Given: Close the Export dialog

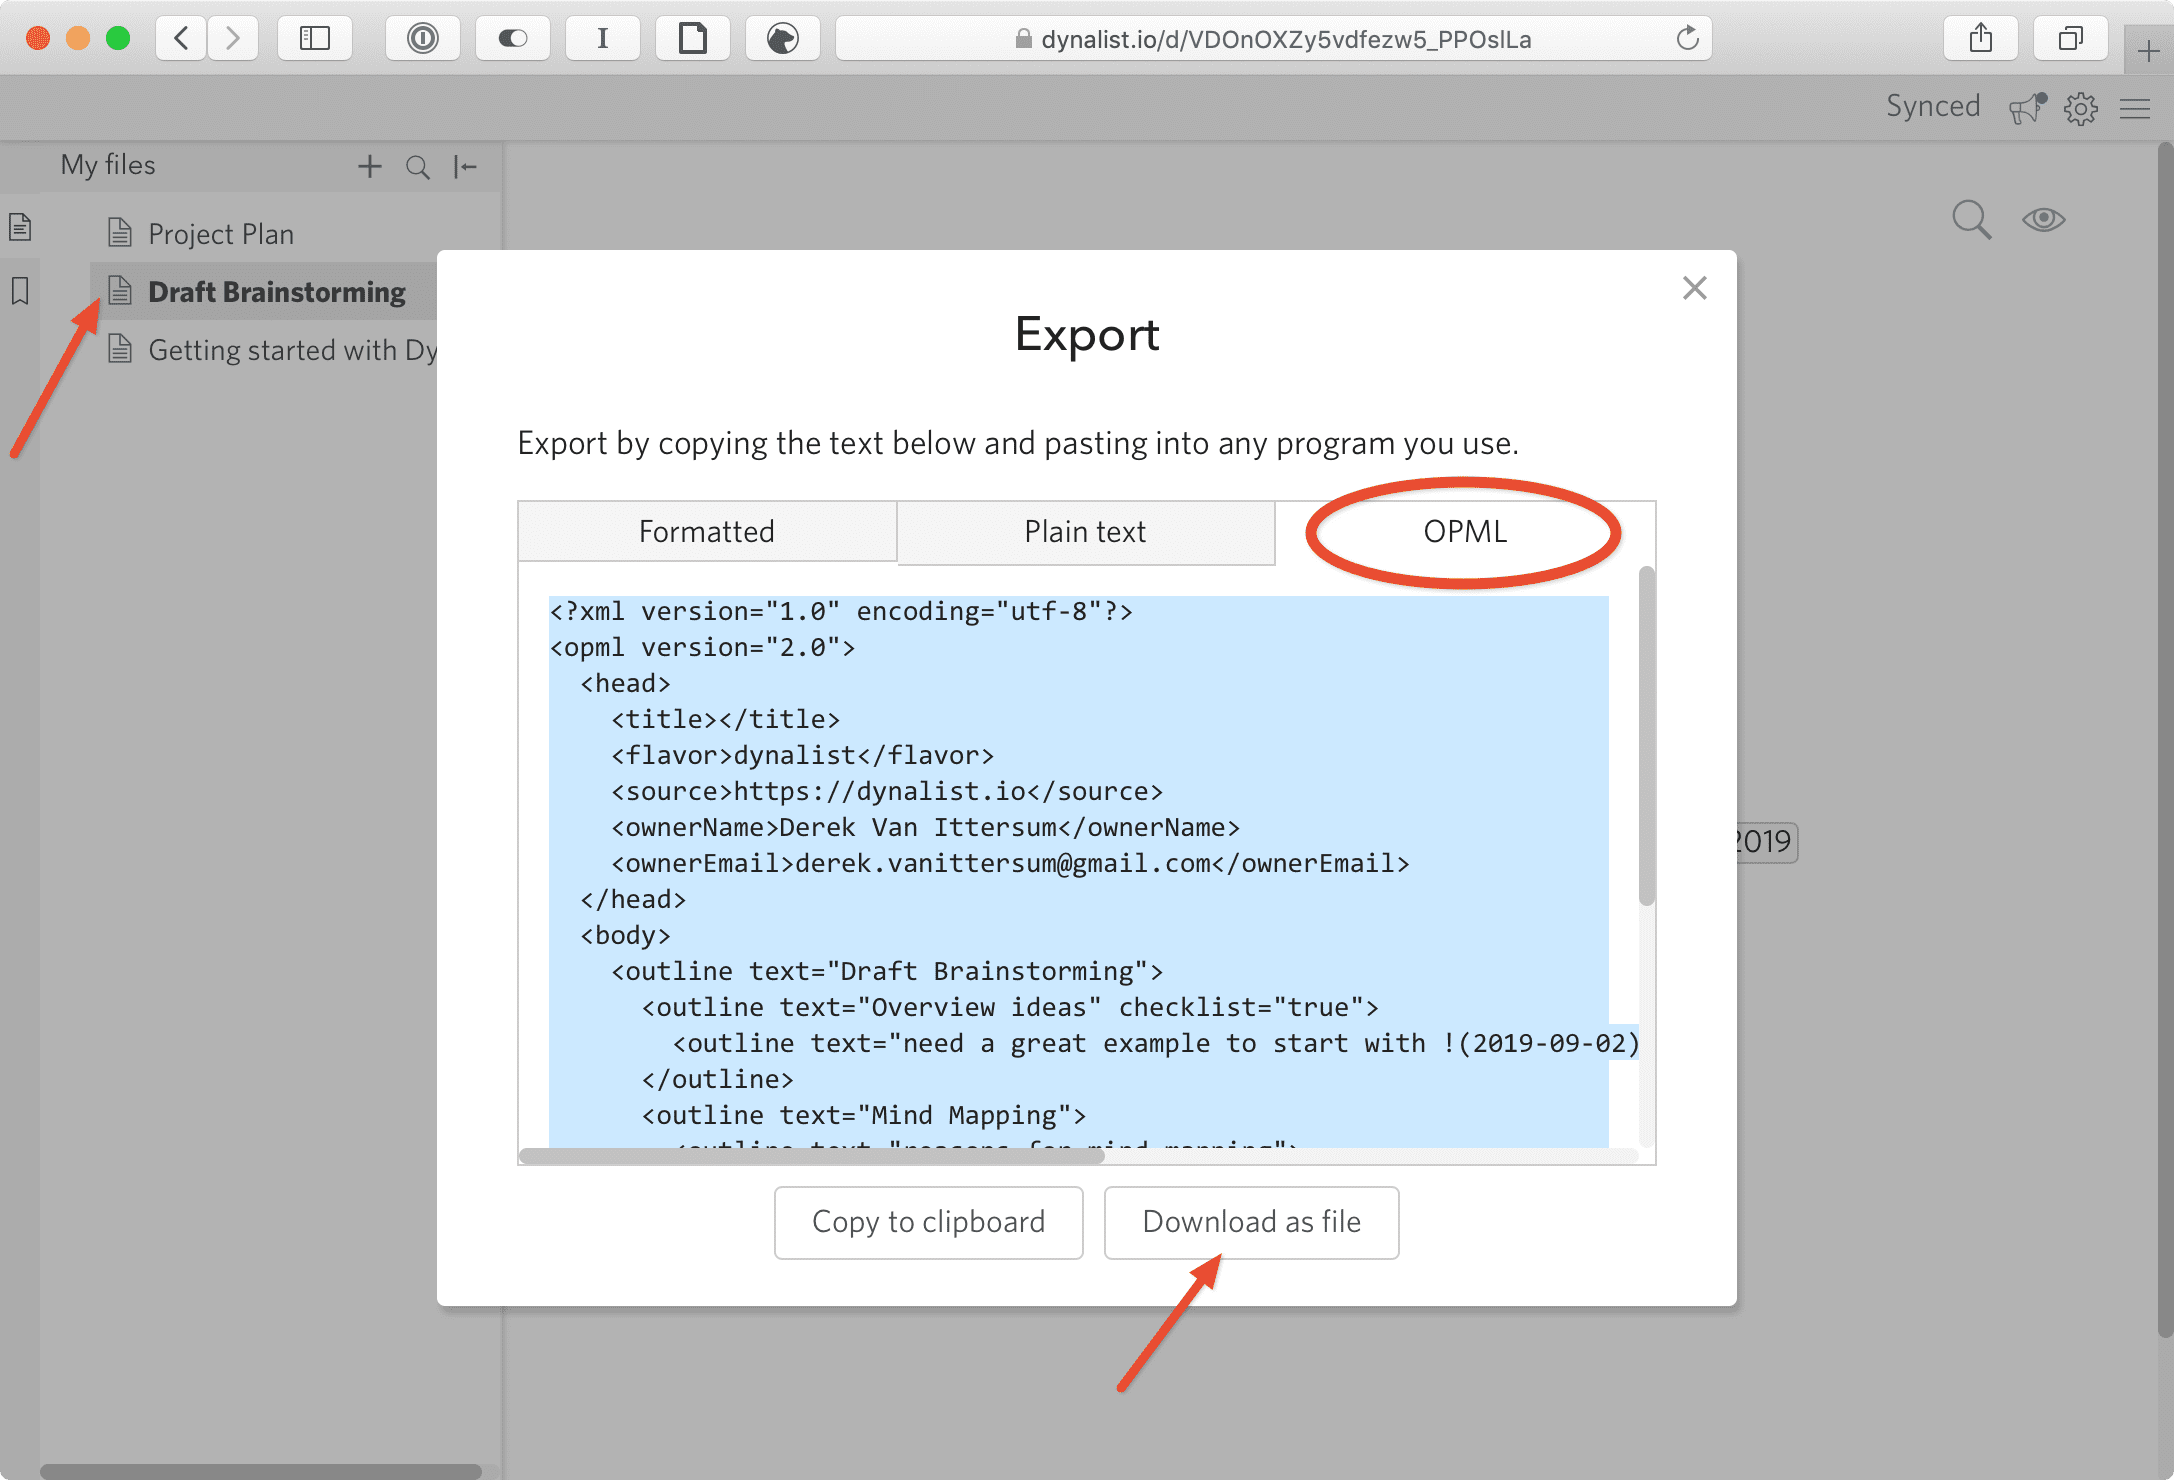Looking at the screenshot, I should [x=1694, y=288].
